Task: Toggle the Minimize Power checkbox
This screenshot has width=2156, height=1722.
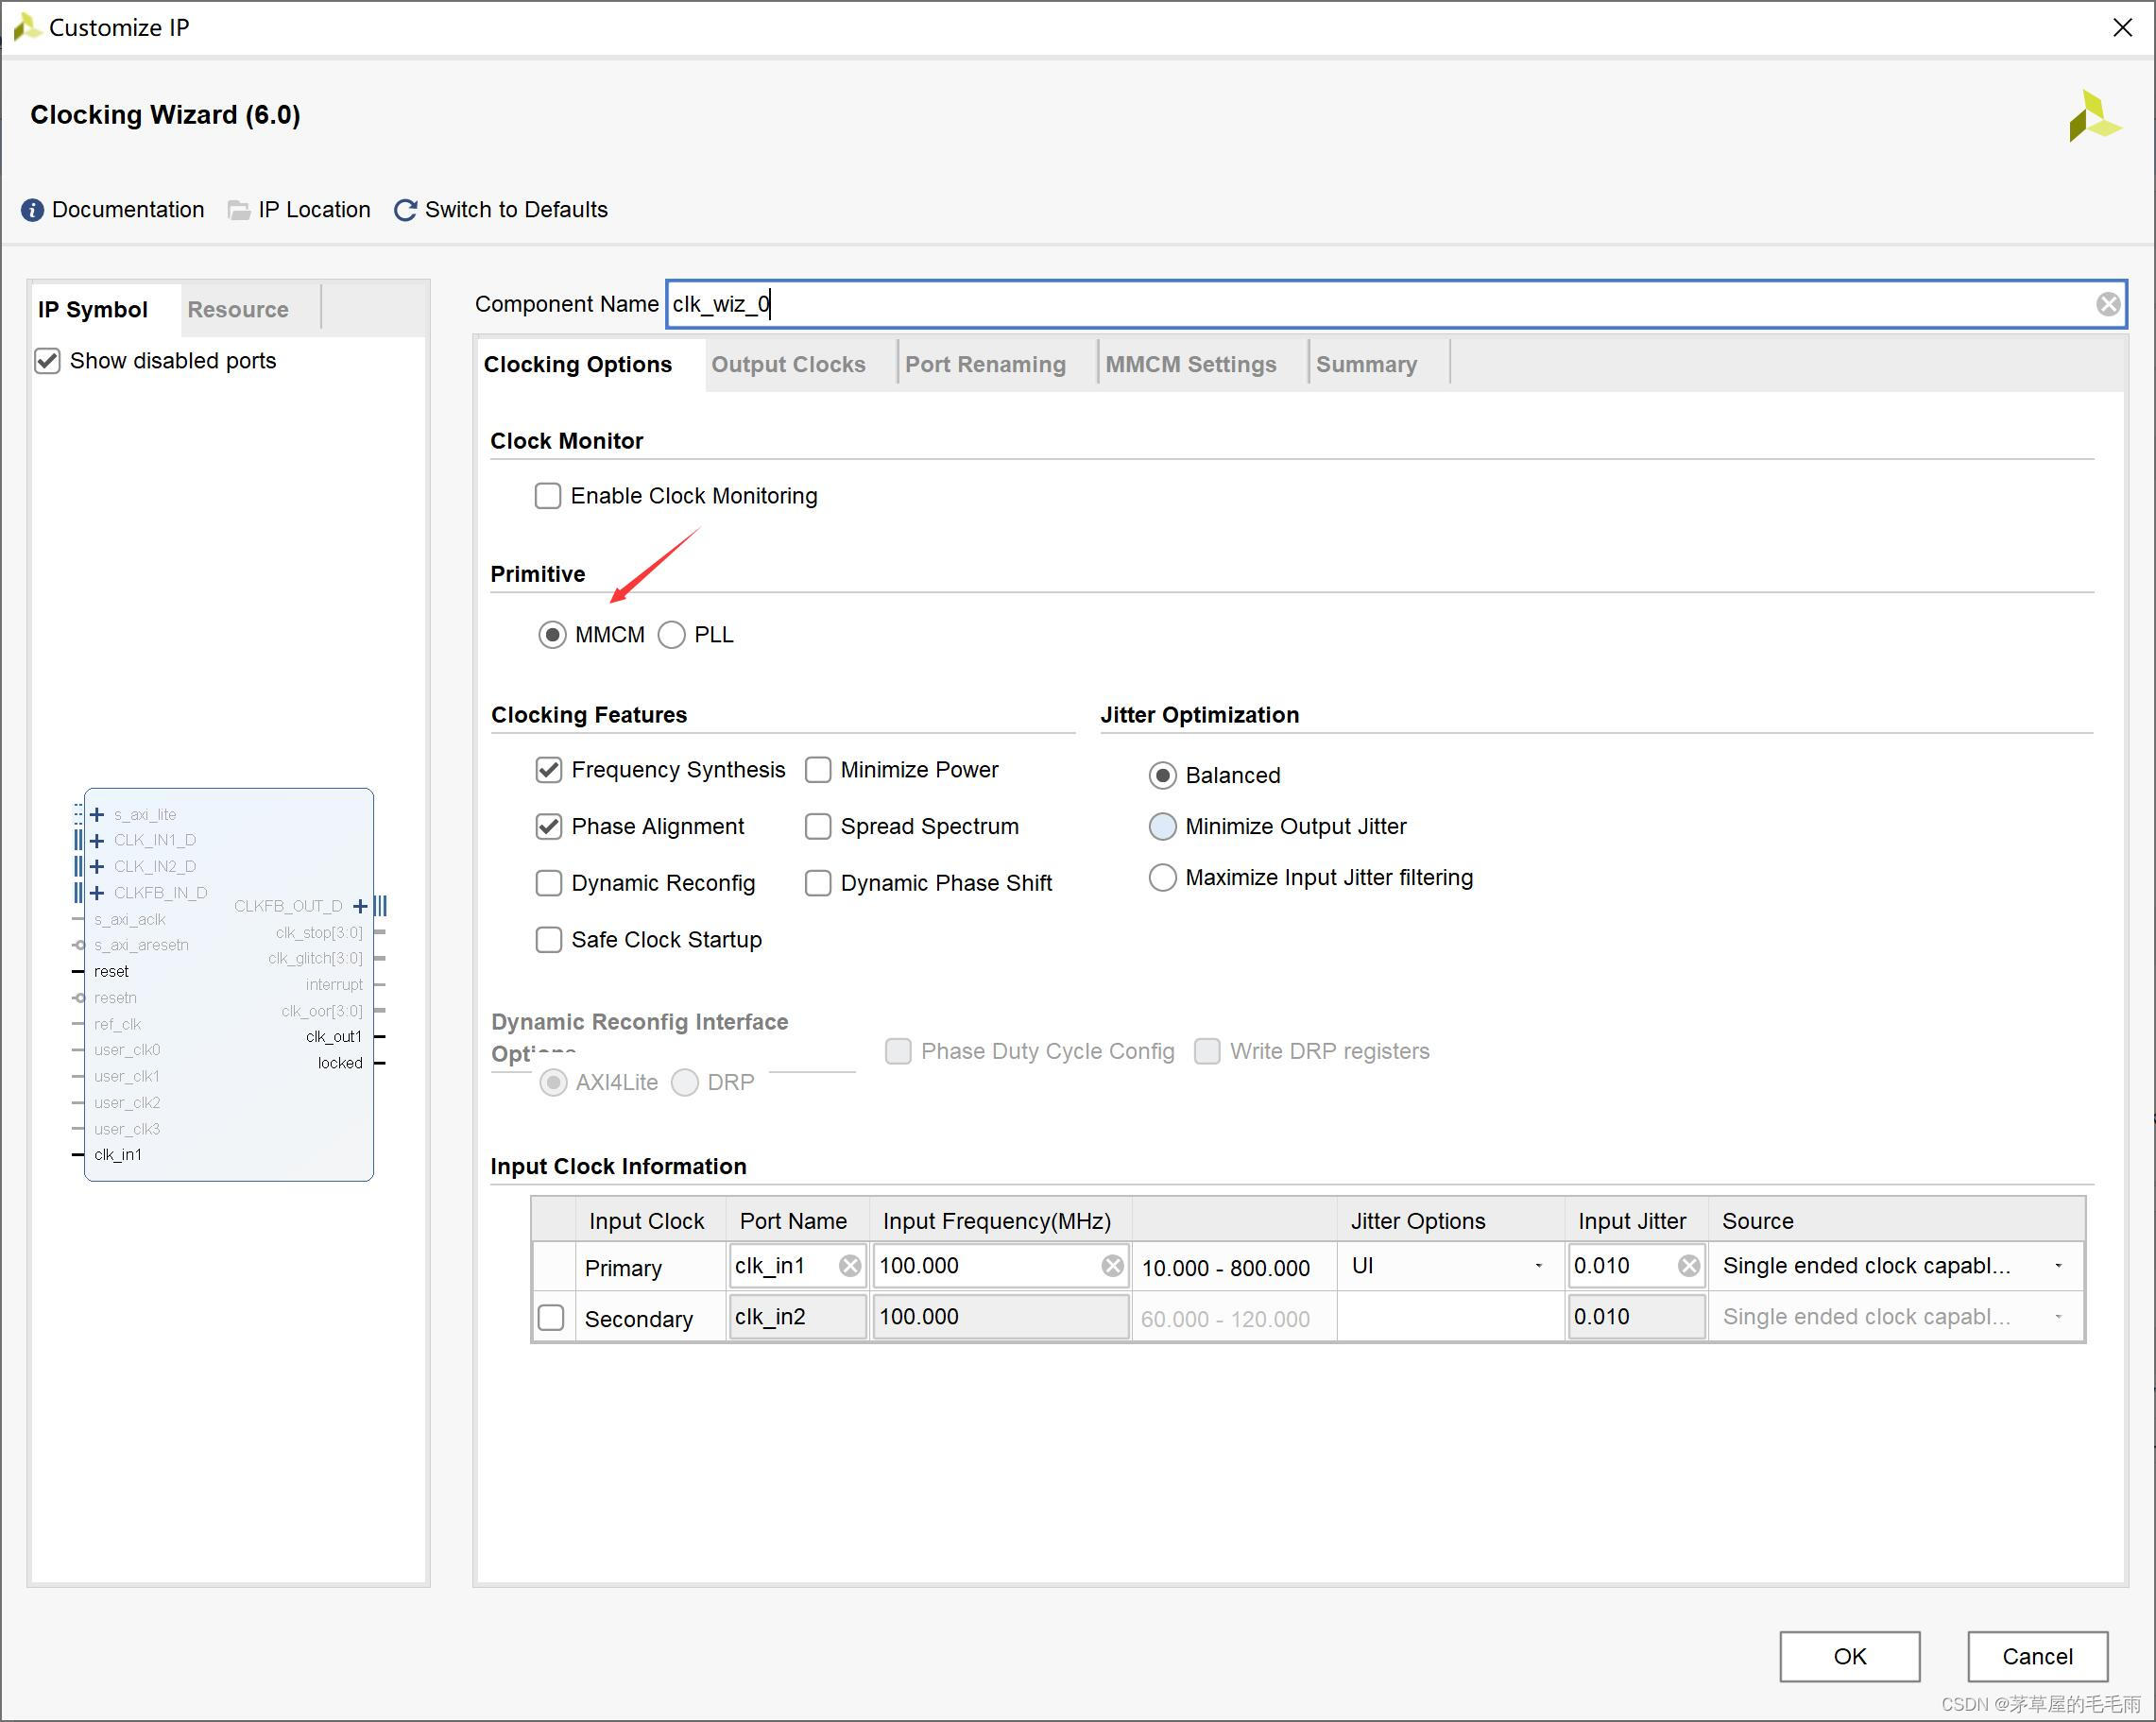Action: (818, 770)
